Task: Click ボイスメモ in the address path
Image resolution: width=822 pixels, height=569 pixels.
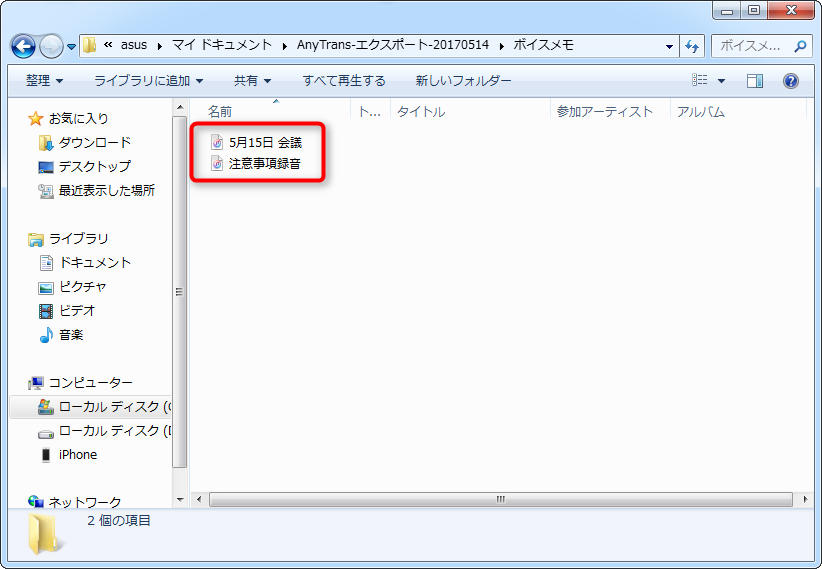Action: point(543,45)
